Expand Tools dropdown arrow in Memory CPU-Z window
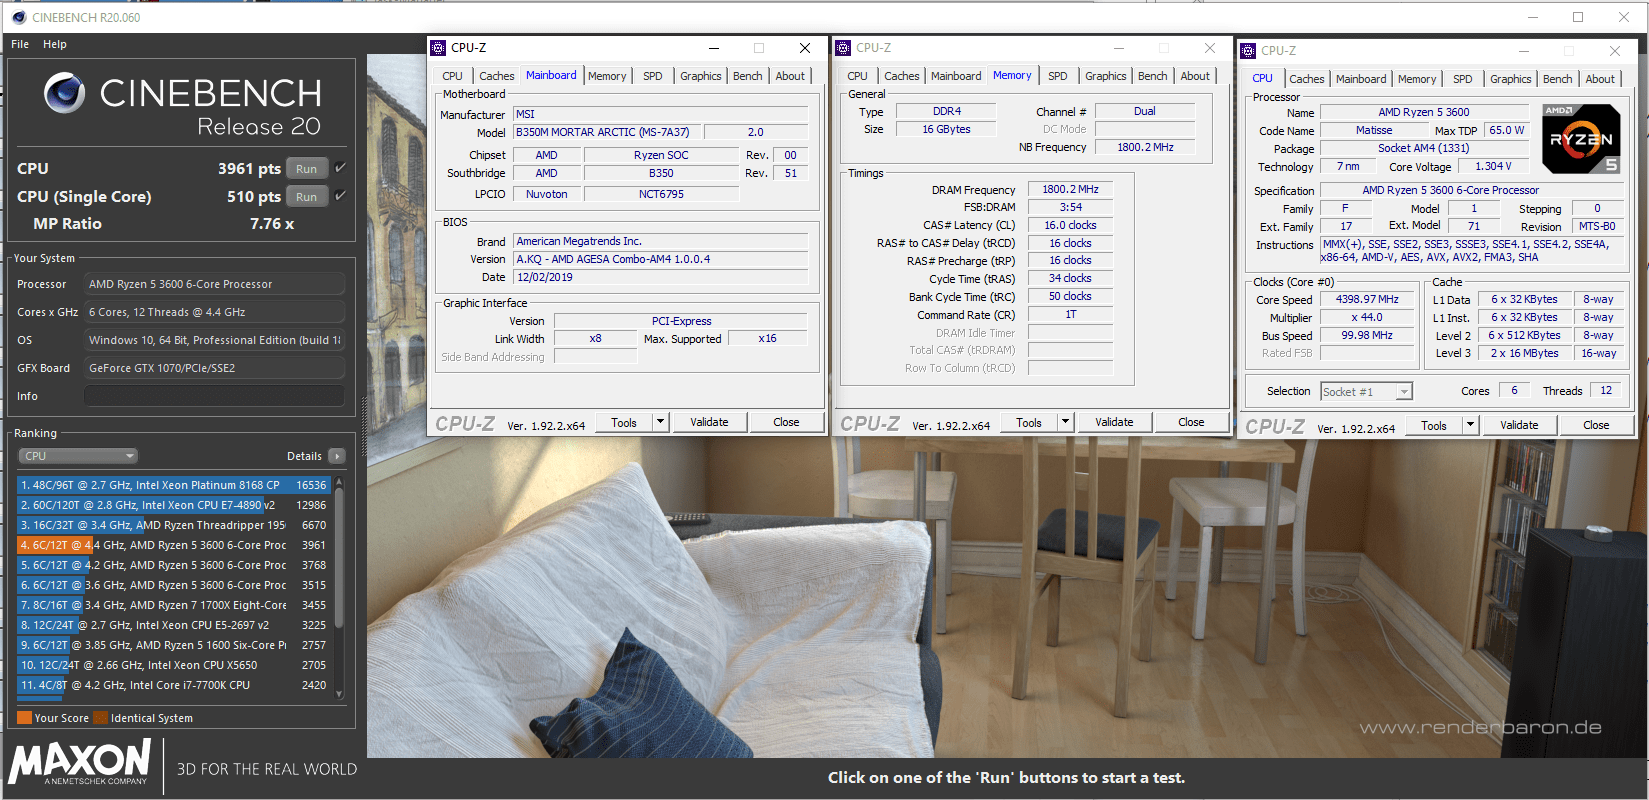Screen dimensions: 1649x800 (x=1065, y=422)
